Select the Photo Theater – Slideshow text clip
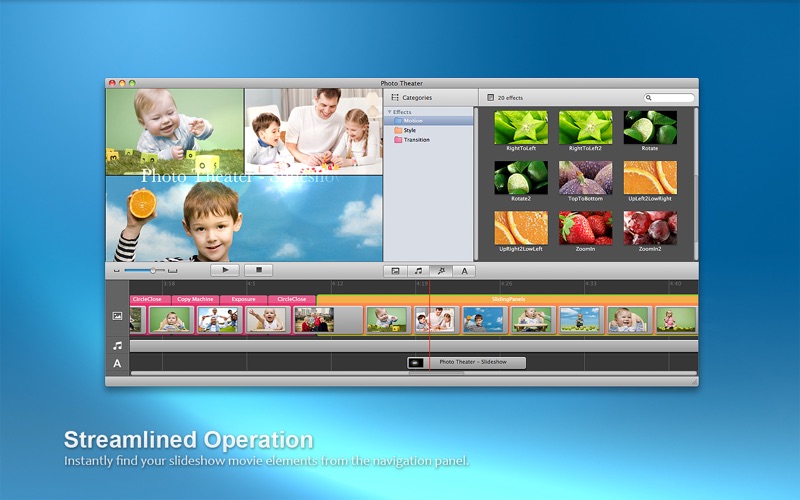 coord(466,362)
